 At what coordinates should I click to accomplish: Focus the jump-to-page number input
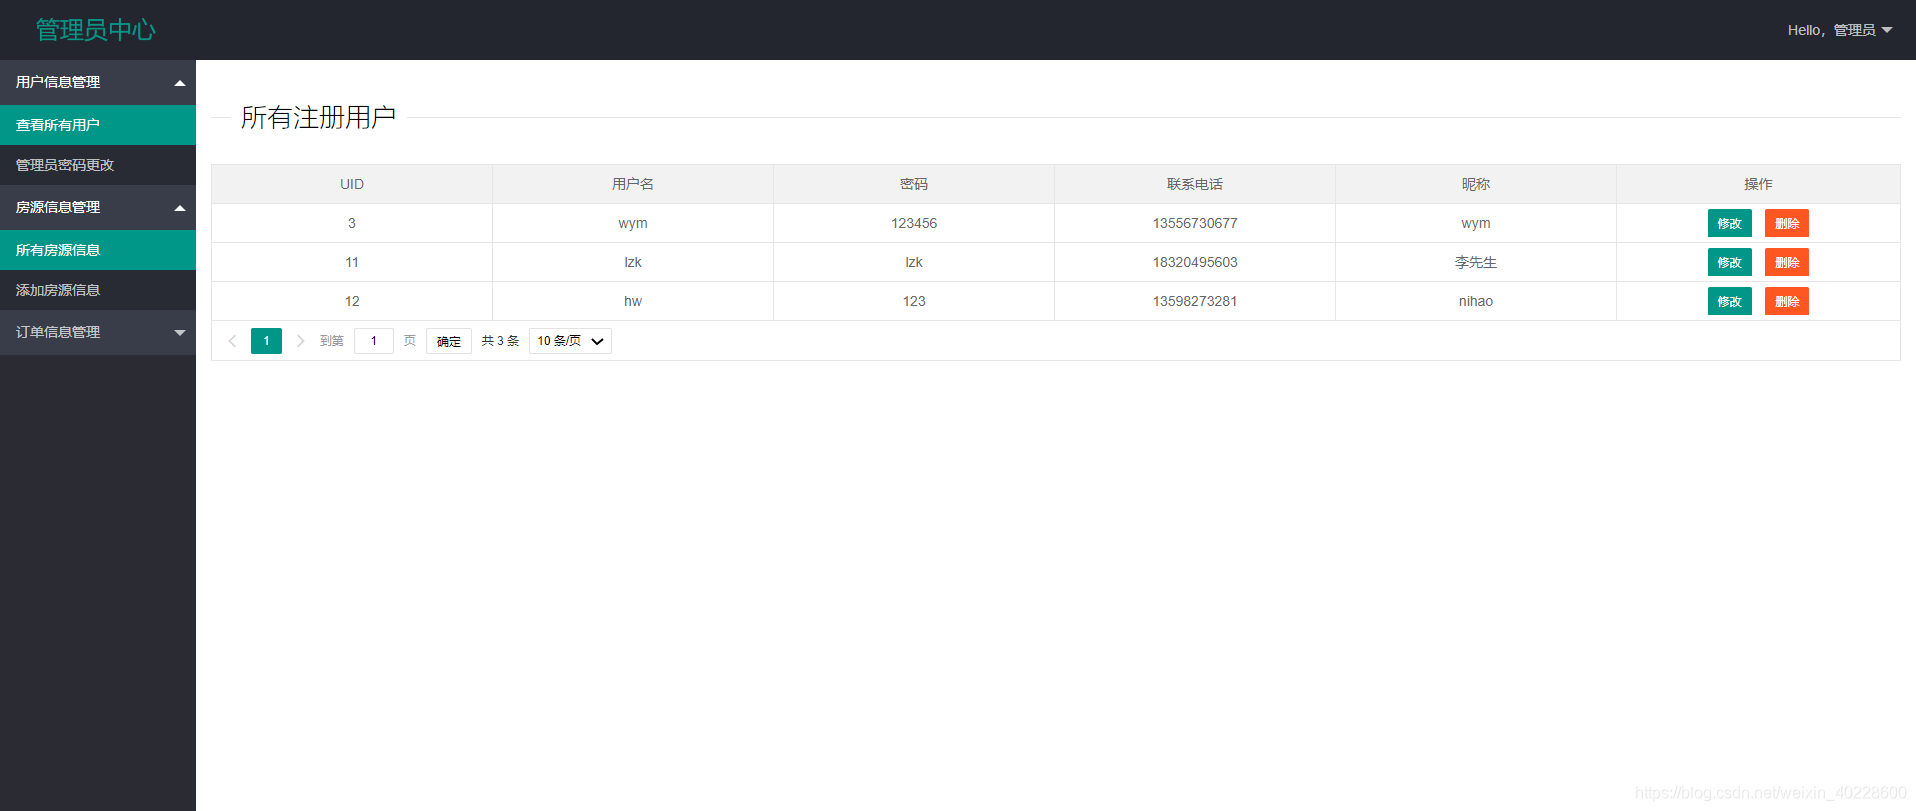click(x=374, y=341)
